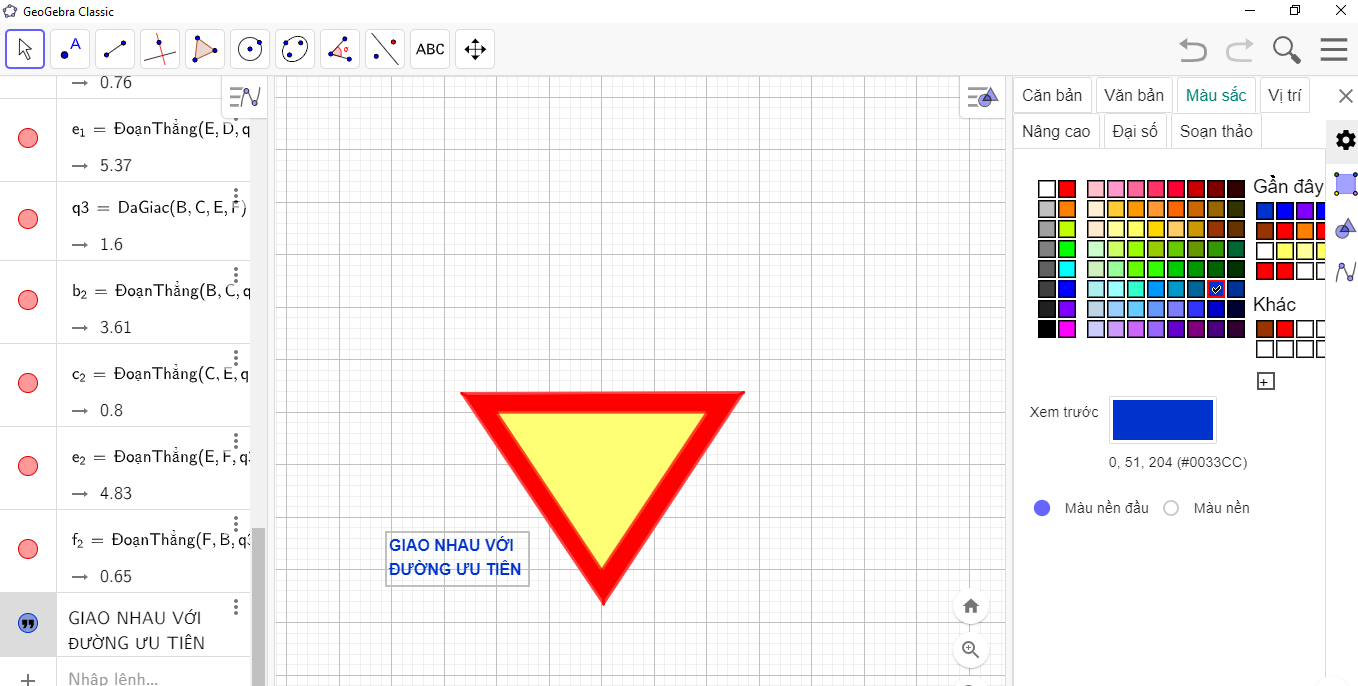Select the Move Graphics View tool
1358x686 pixels.
475,49
